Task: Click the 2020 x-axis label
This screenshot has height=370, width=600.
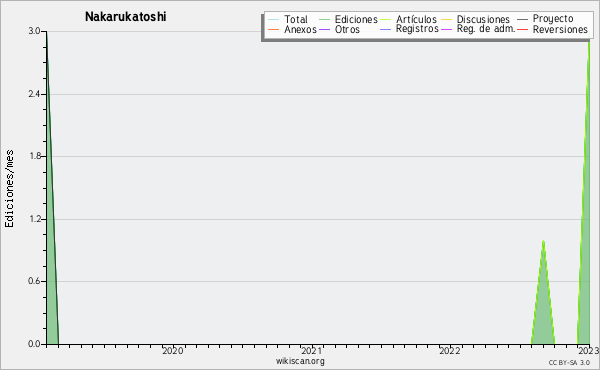Action: coord(173,350)
